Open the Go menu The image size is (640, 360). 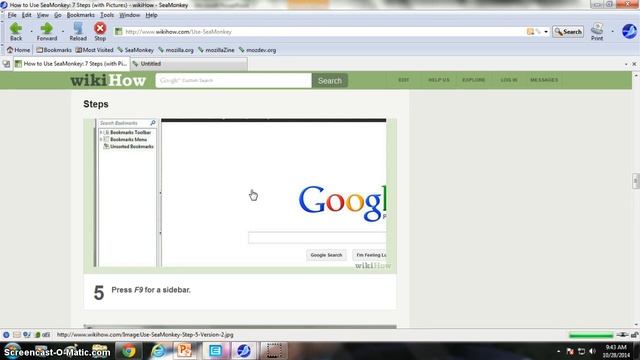click(x=58, y=15)
